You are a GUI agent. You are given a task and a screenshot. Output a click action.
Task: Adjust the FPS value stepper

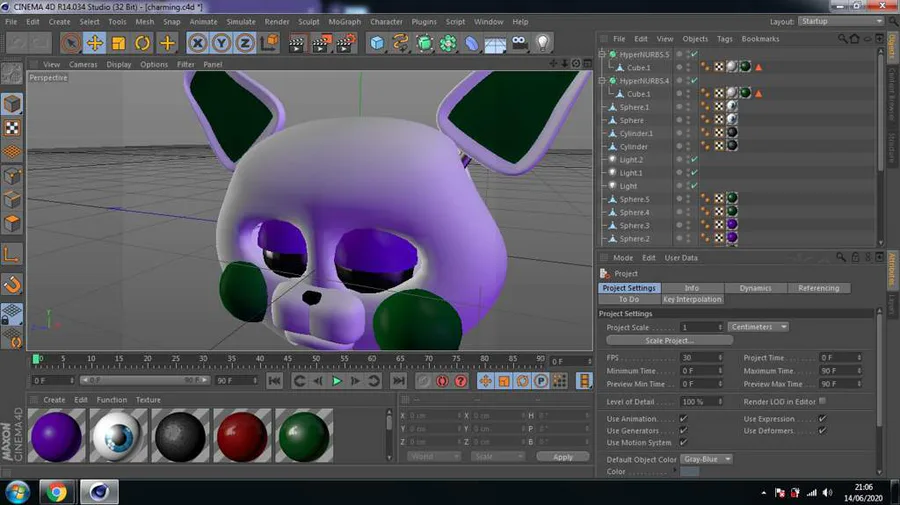pyautogui.click(x=720, y=357)
